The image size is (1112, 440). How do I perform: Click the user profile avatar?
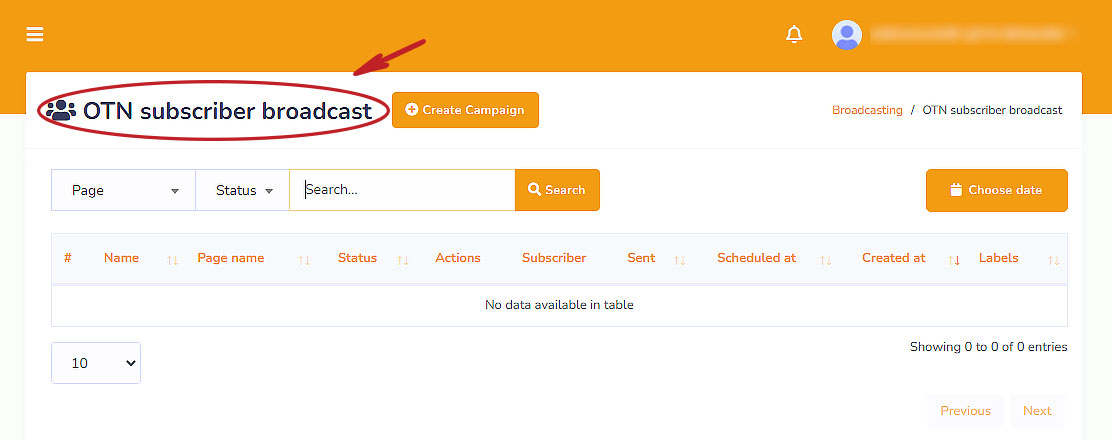[846, 35]
